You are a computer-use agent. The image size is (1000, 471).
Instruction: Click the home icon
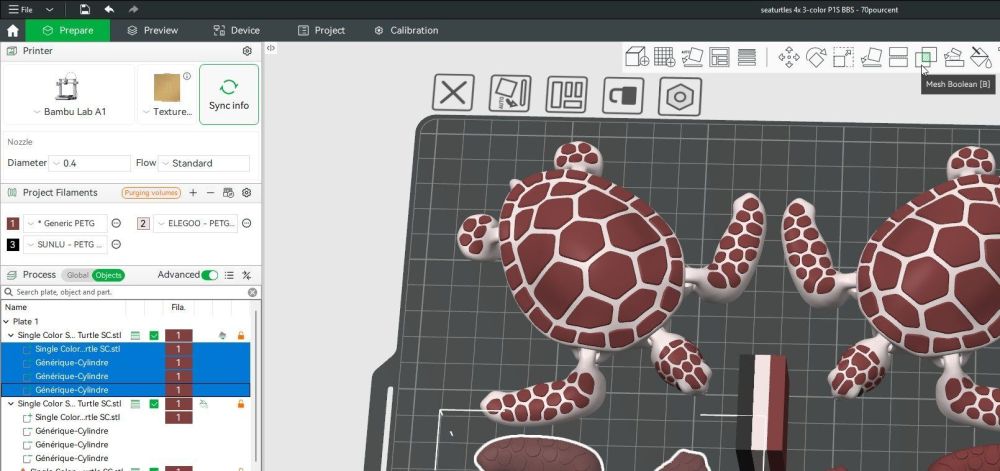click(13, 31)
